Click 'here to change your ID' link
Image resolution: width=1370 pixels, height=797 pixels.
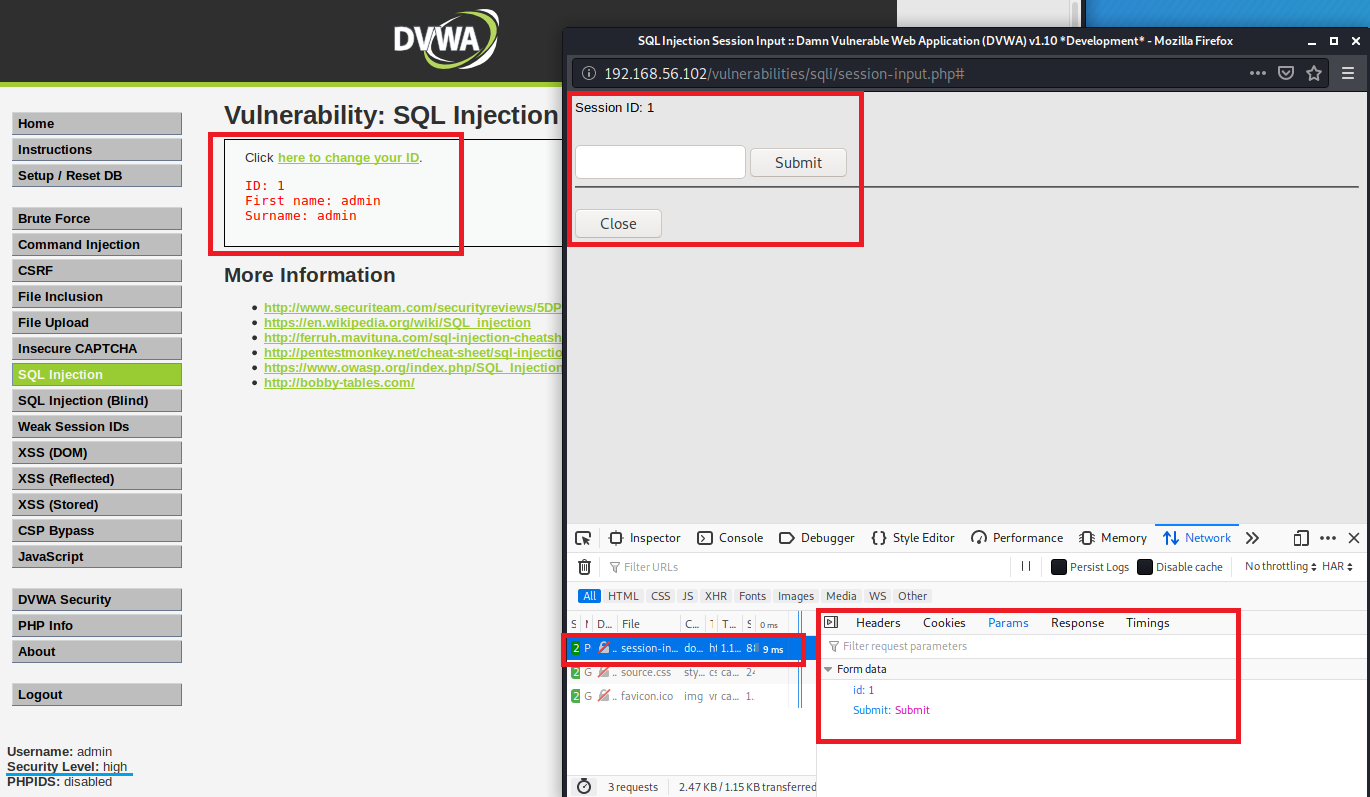[348, 158]
